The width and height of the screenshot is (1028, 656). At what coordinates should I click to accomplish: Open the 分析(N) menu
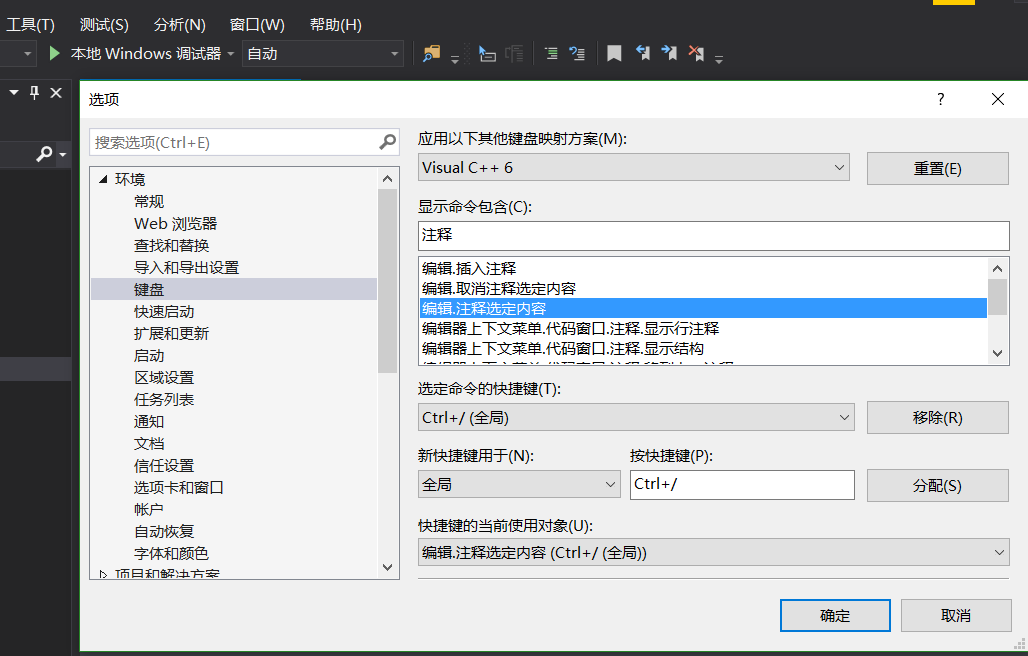tap(180, 25)
